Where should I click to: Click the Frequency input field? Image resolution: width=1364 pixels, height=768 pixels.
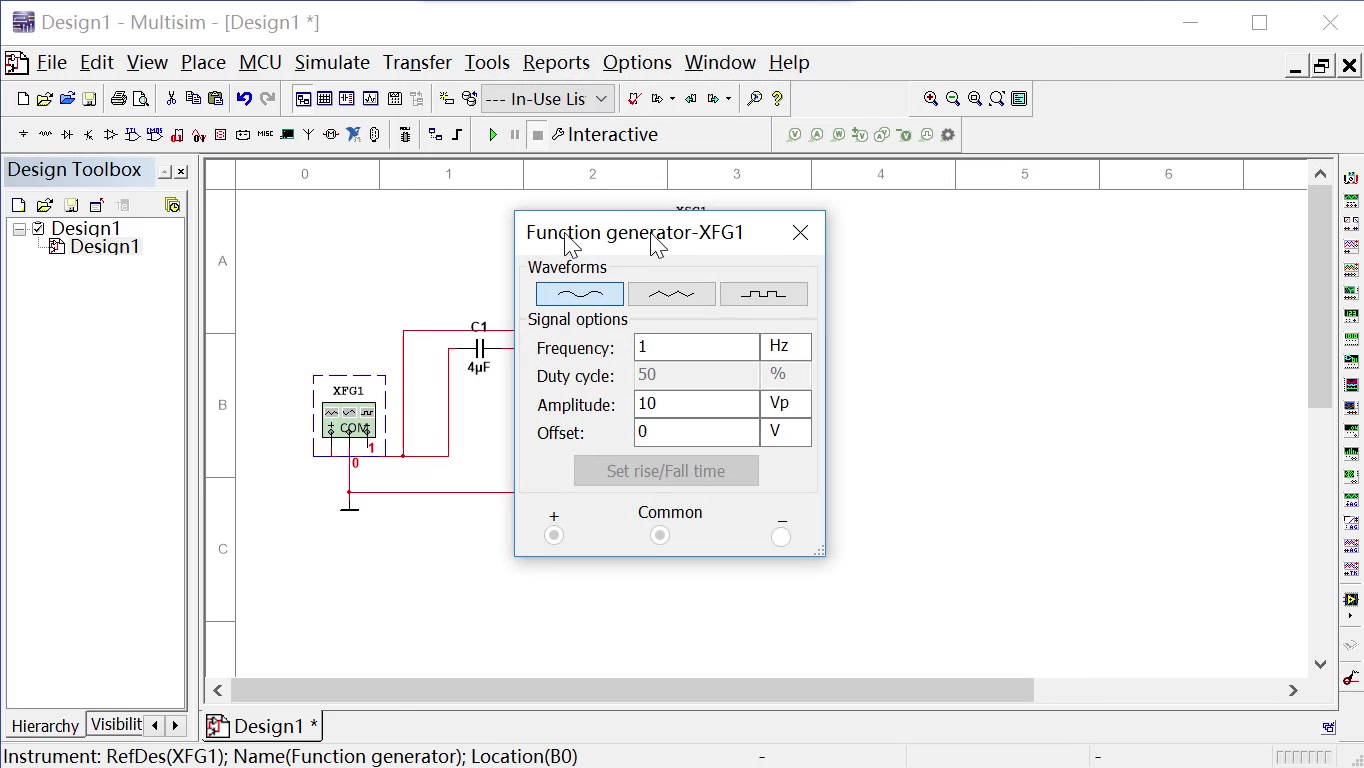point(697,347)
